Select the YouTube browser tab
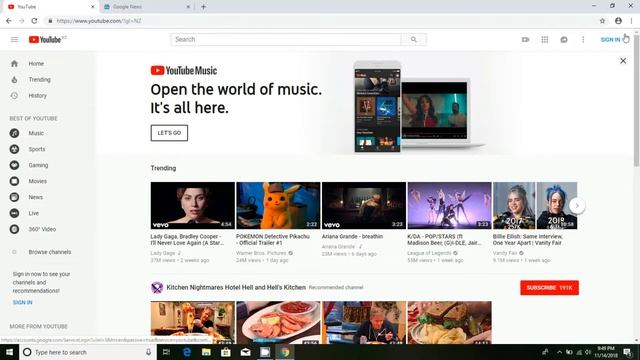This screenshot has height=360, width=640. (x=51, y=7)
